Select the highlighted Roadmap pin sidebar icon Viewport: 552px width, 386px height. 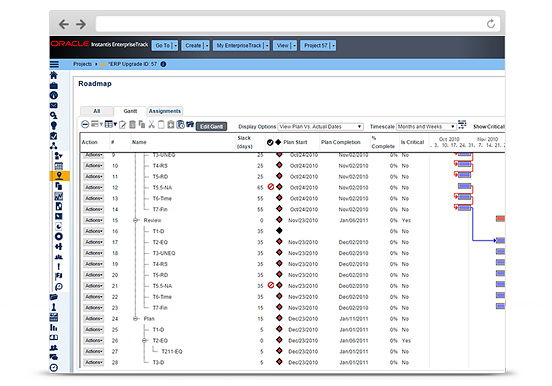click(x=59, y=176)
